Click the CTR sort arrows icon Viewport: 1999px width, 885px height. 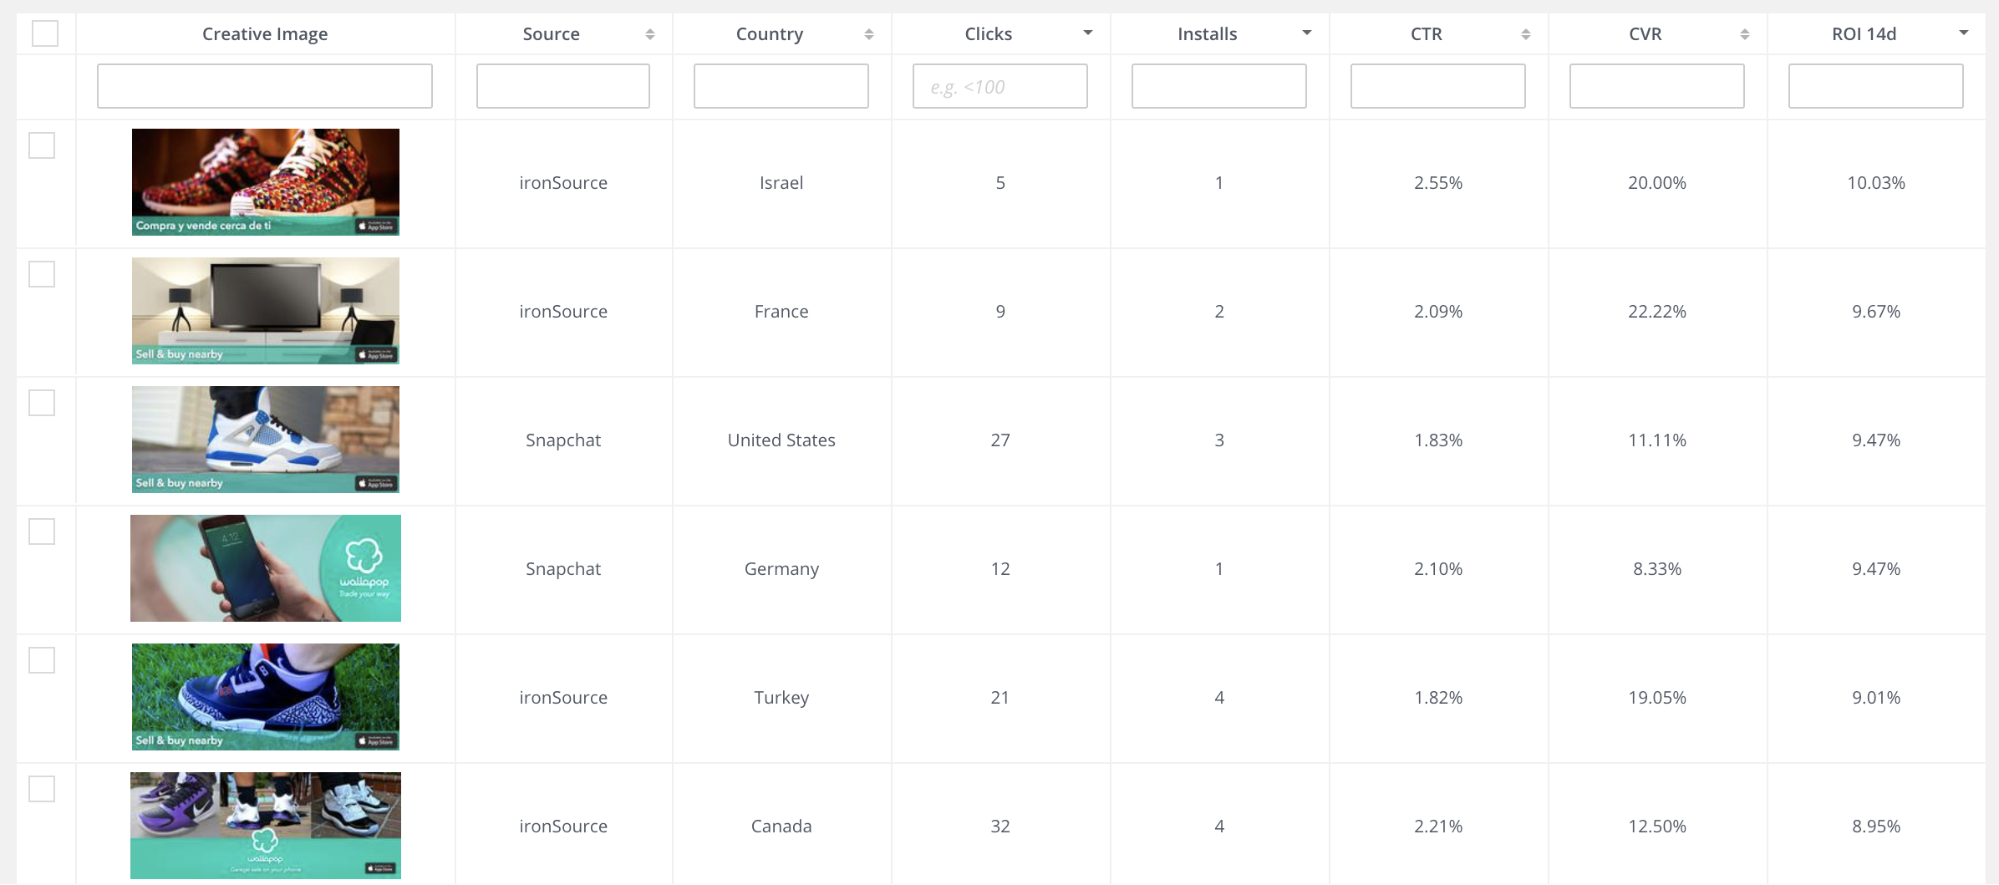[1525, 34]
